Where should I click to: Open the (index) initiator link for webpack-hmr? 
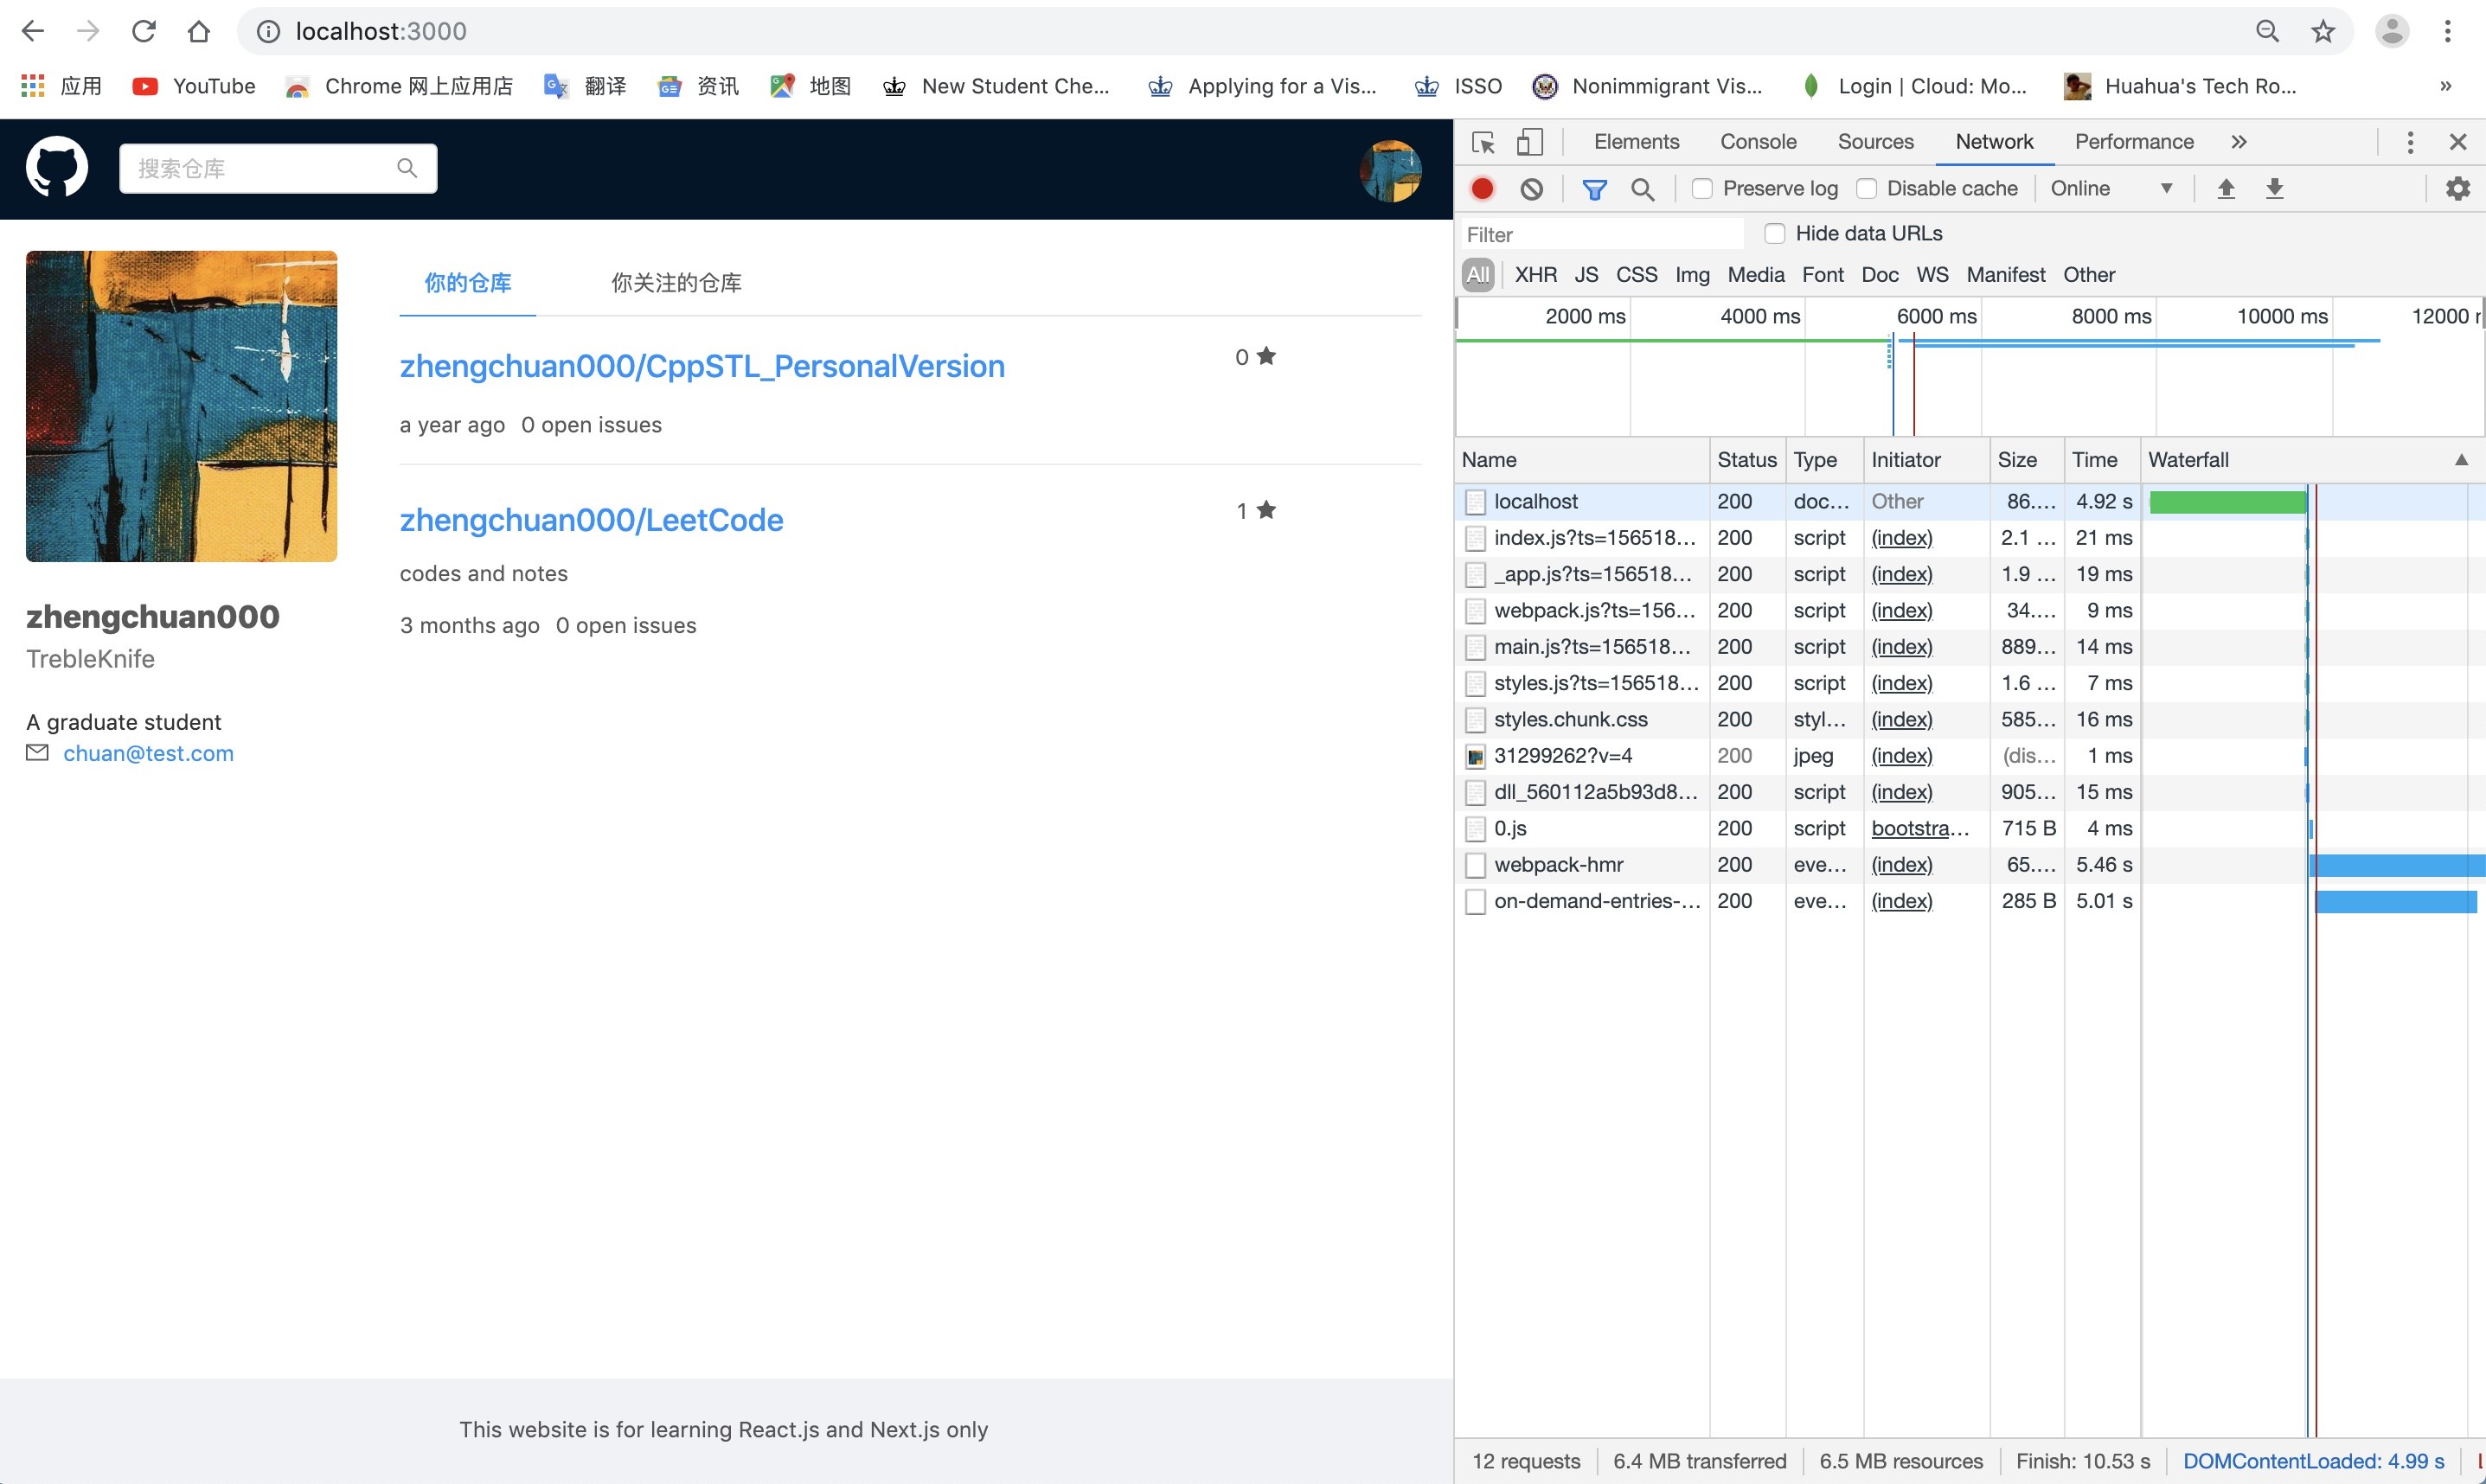tap(1901, 864)
